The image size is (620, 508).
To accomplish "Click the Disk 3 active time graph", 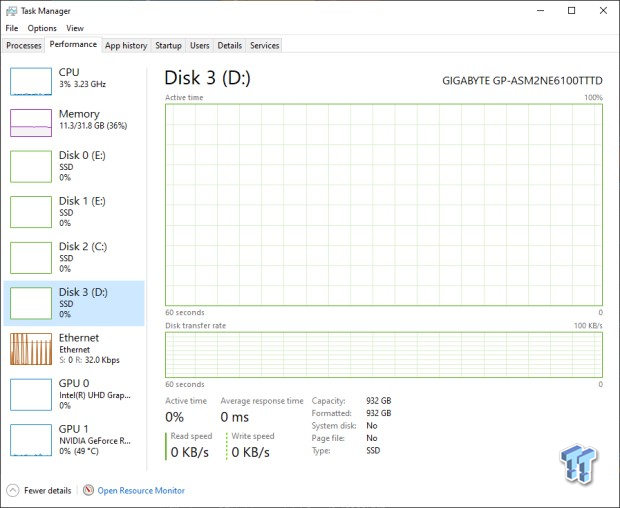I will pyautogui.click(x=383, y=204).
